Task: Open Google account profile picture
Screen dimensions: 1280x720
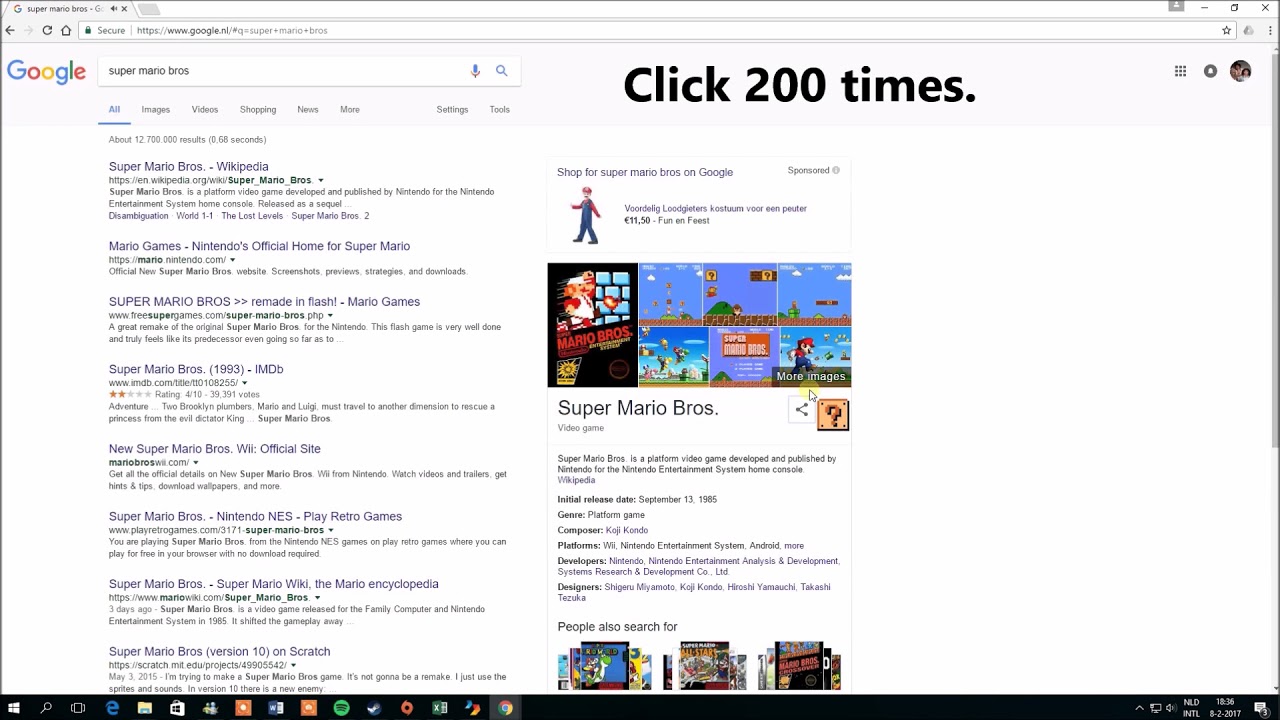Action: coord(1241,71)
